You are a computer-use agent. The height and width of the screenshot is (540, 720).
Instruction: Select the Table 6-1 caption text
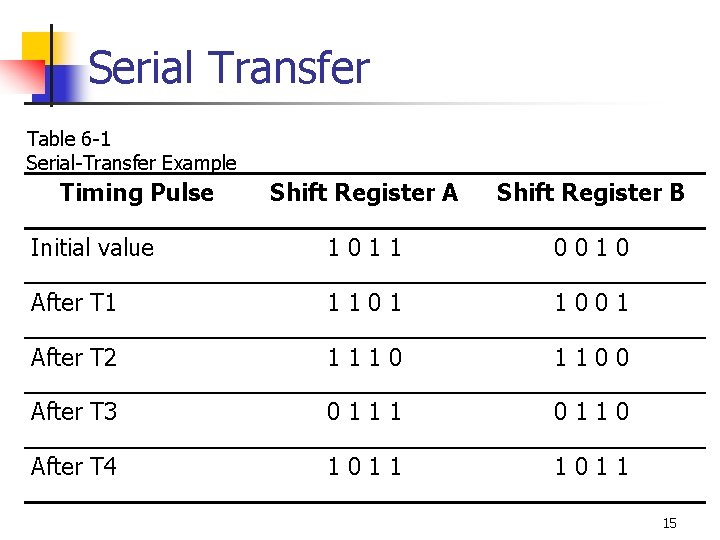68,139
